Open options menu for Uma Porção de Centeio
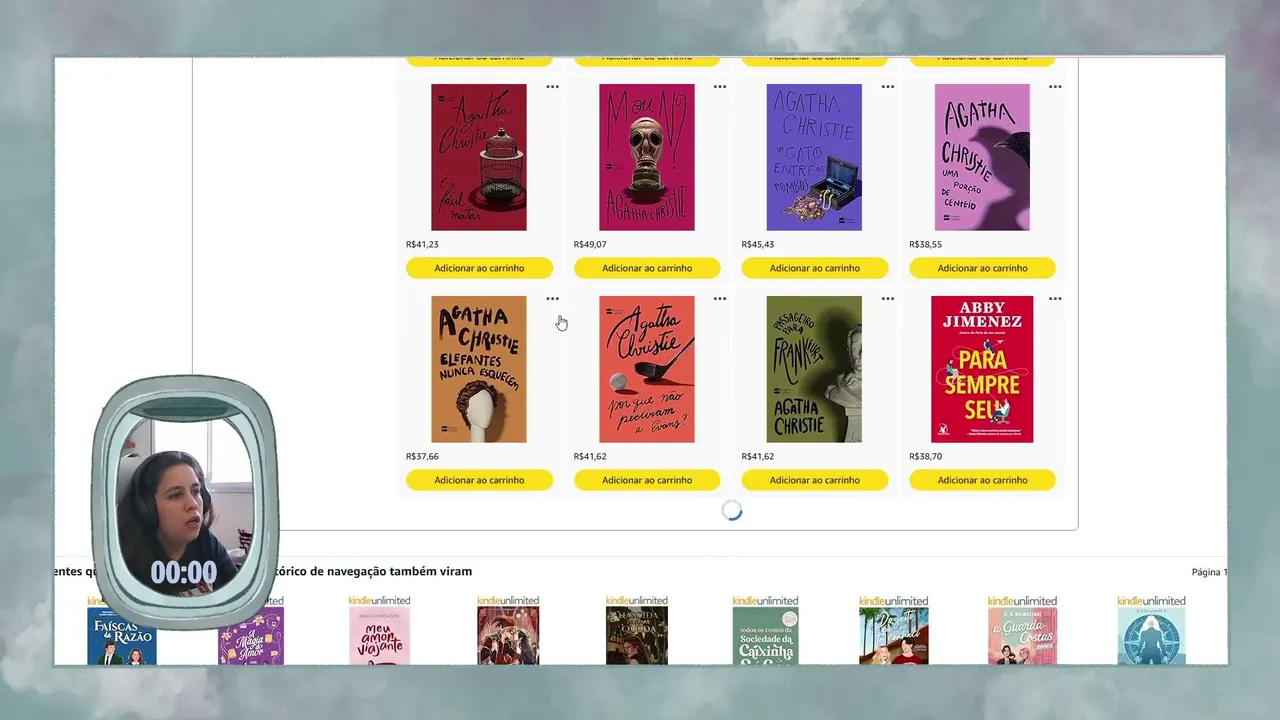1280x720 pixels. (x=1055, y=87)
